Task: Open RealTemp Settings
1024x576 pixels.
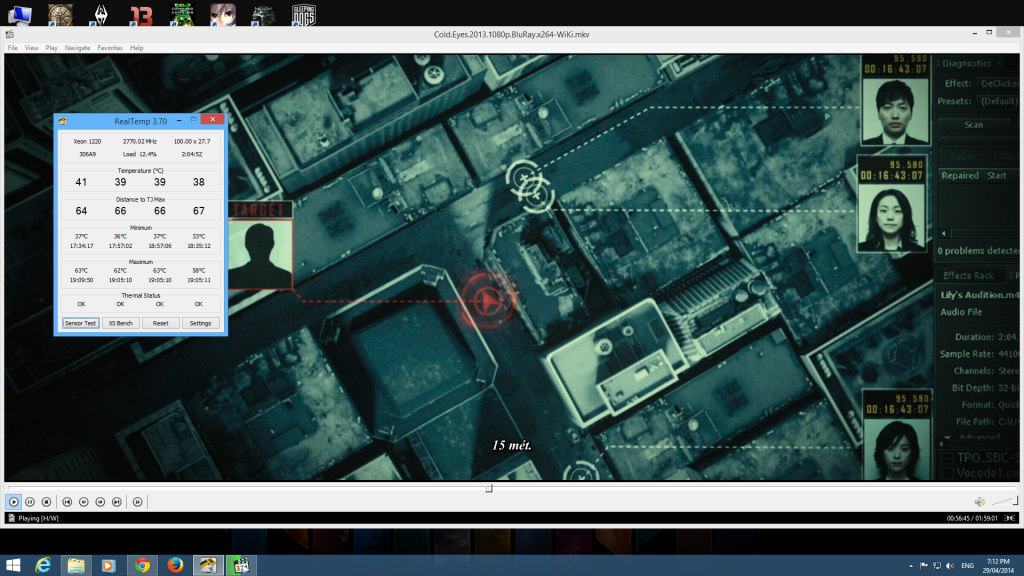Action: pos(200,323)
